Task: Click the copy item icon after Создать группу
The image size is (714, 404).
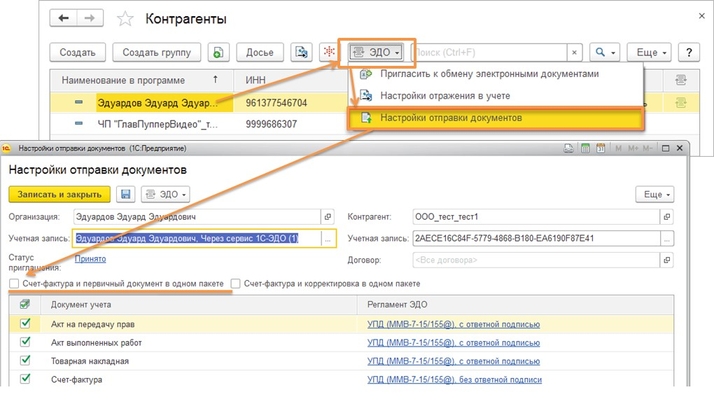Action: coord(220,52)
